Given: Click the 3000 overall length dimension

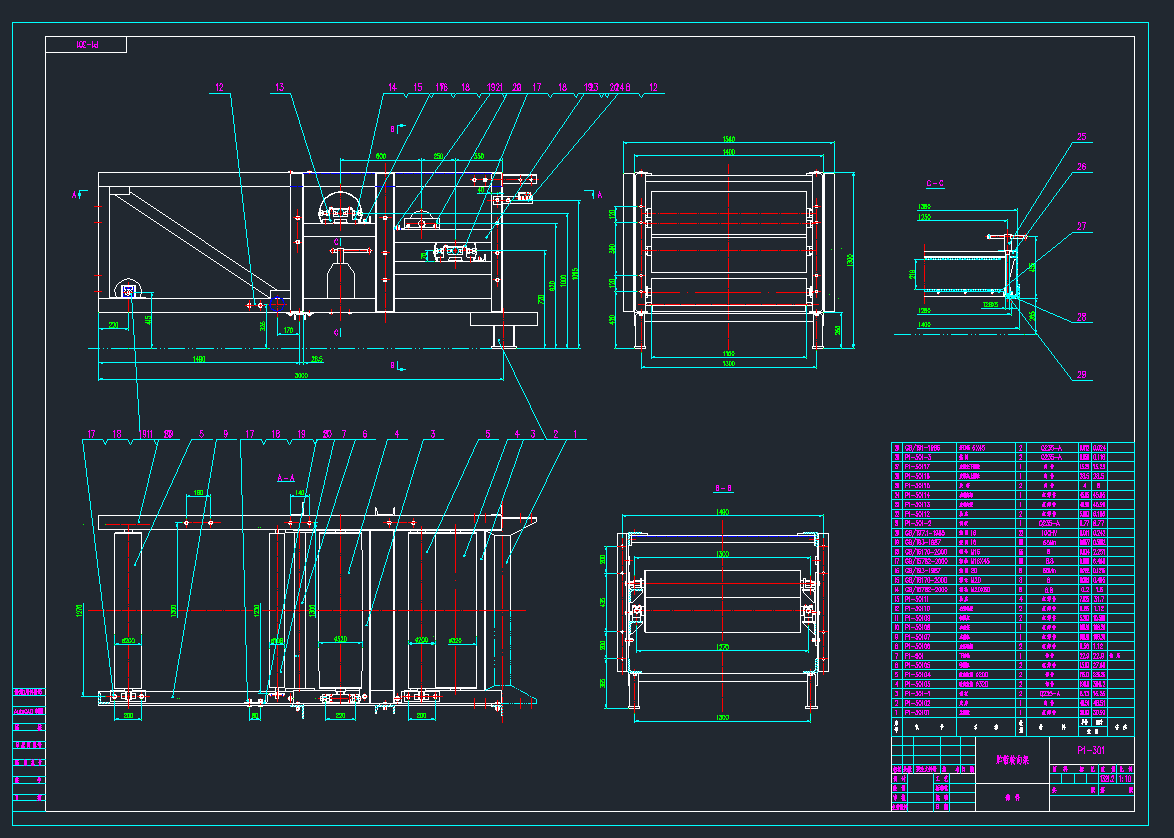Looking at the screenshot, I should (300, 375).
